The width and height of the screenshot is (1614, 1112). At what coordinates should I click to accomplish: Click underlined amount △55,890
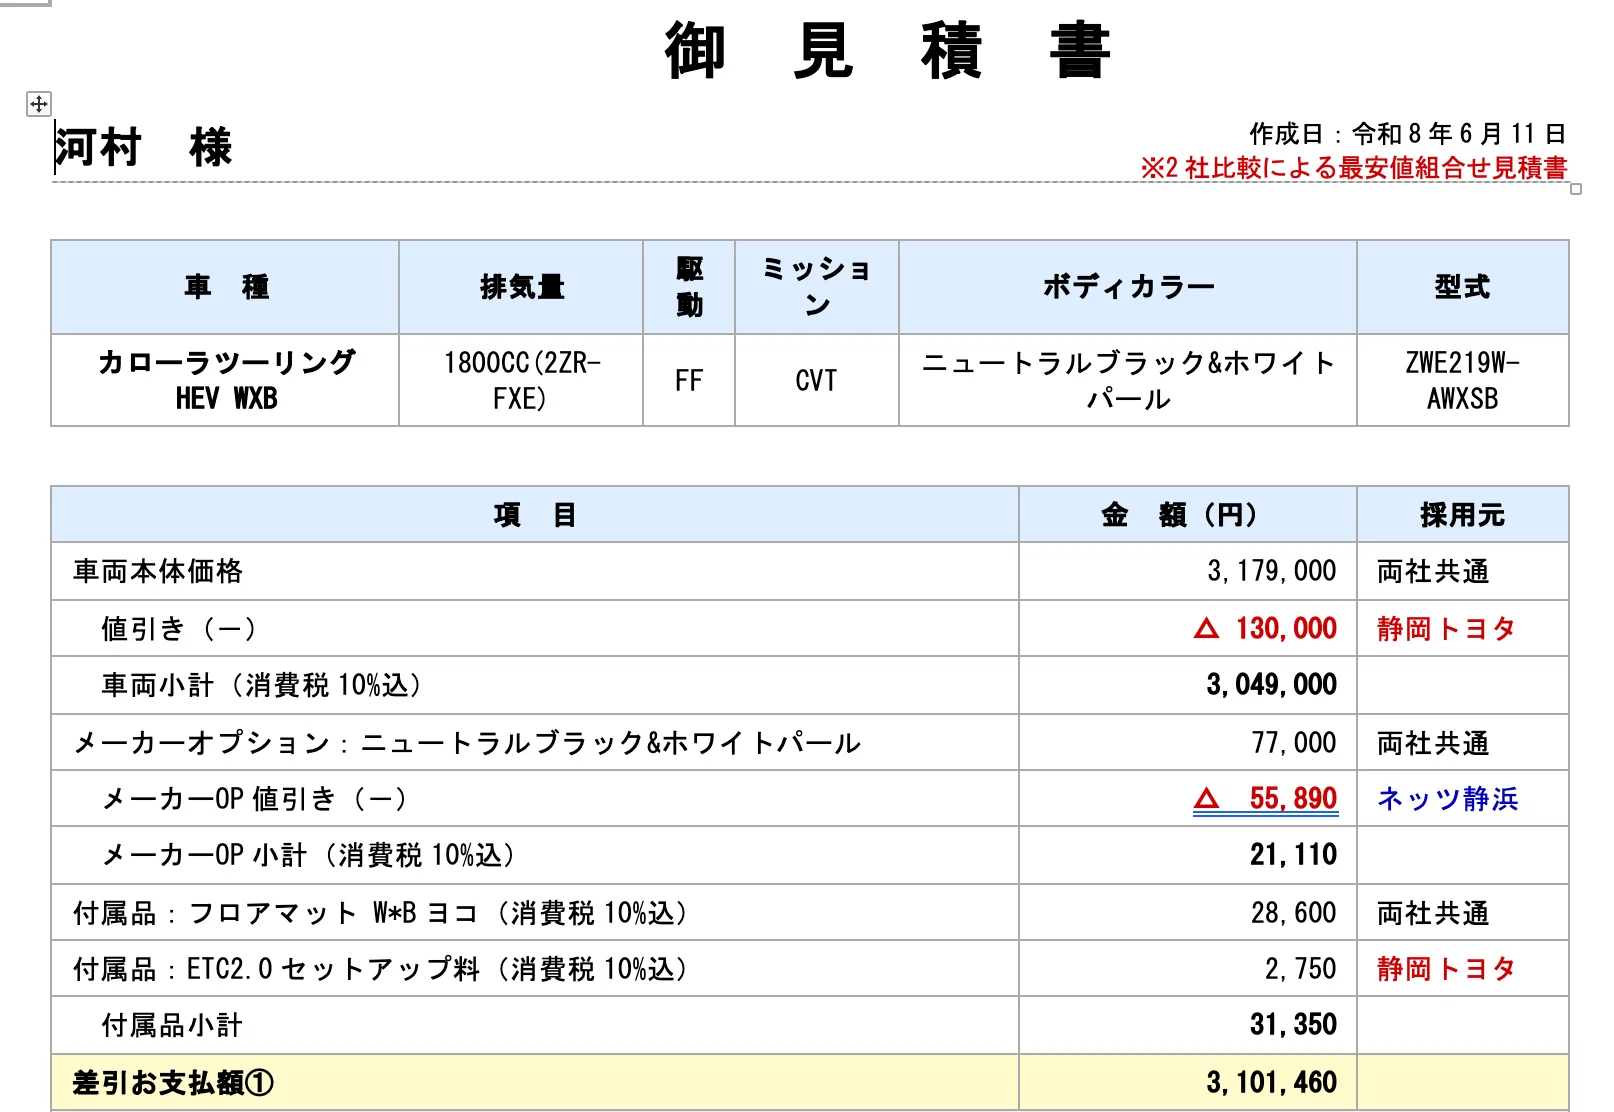(1265, 798)
